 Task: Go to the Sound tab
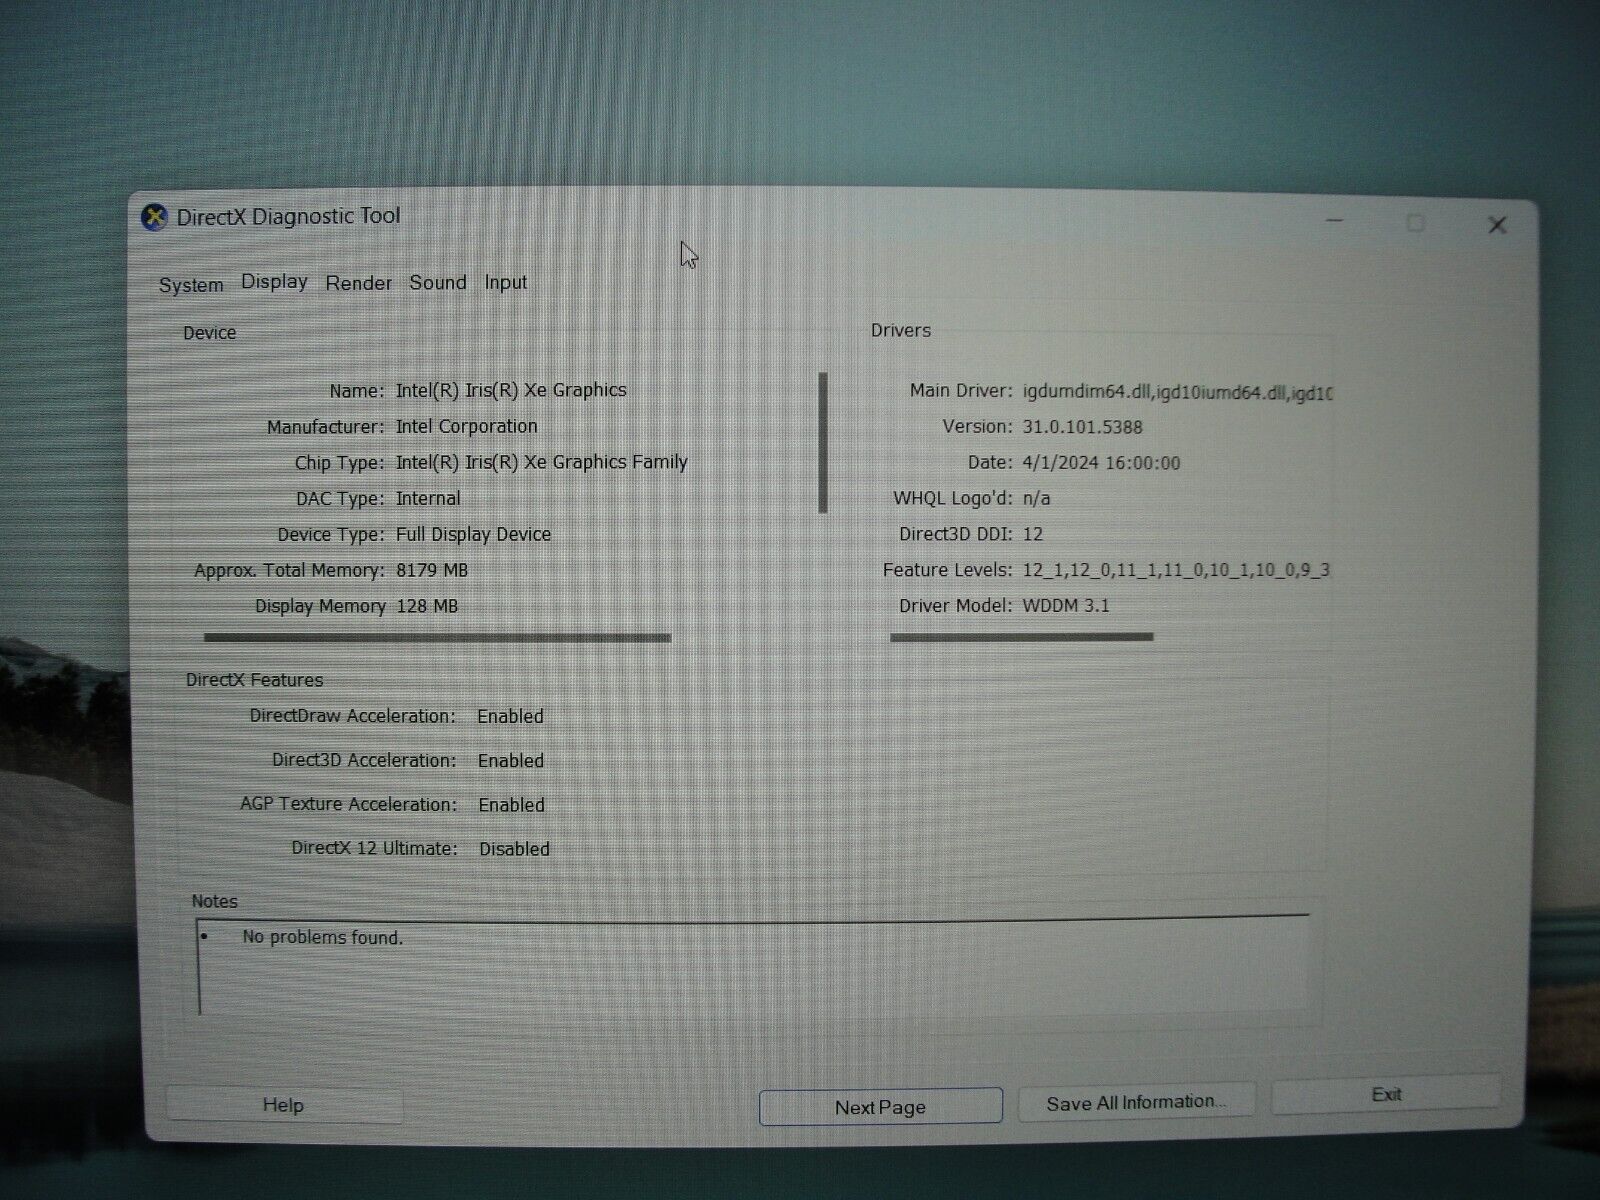coord(438,282)
